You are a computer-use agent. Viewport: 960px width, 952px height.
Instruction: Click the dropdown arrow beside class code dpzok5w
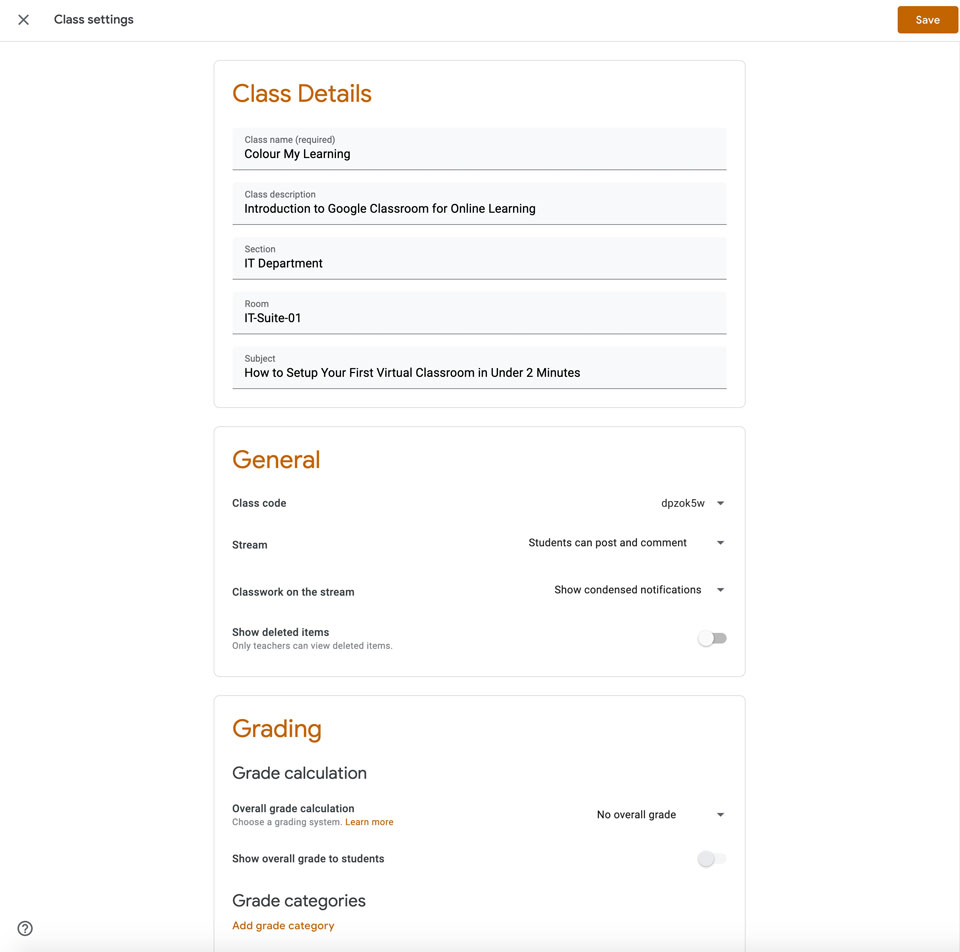pyautogui.click(x=719, y=503)
